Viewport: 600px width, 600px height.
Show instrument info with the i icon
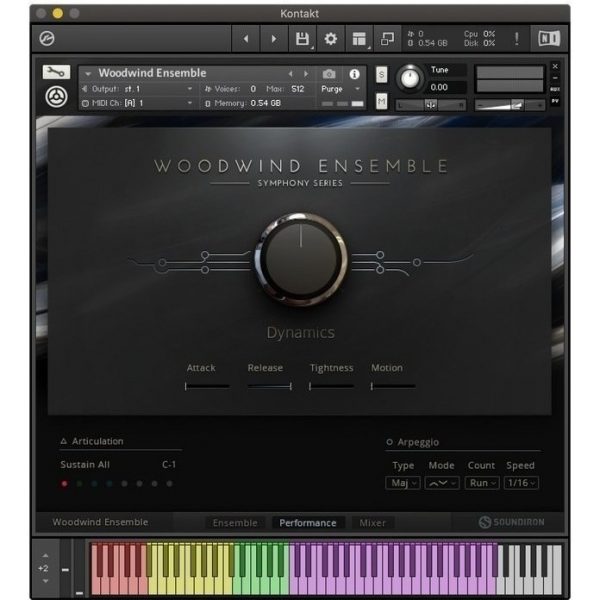tap(354, 74)
